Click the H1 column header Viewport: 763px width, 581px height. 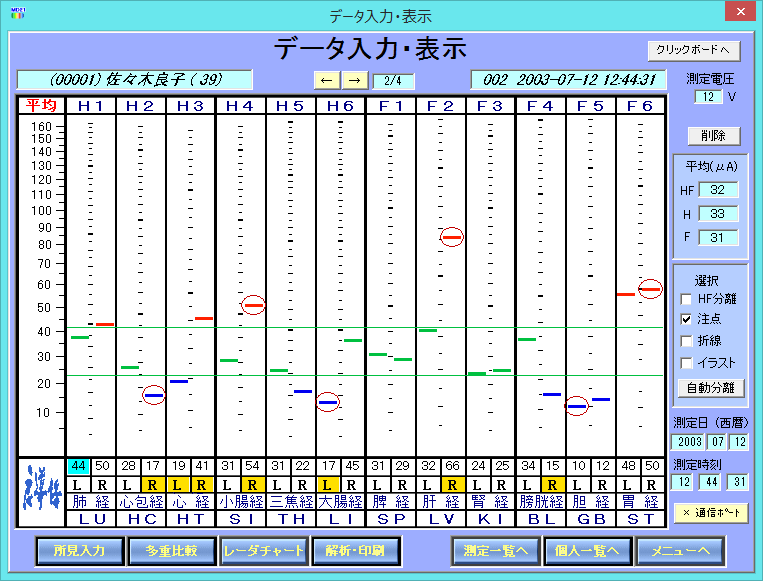point(91,105)
